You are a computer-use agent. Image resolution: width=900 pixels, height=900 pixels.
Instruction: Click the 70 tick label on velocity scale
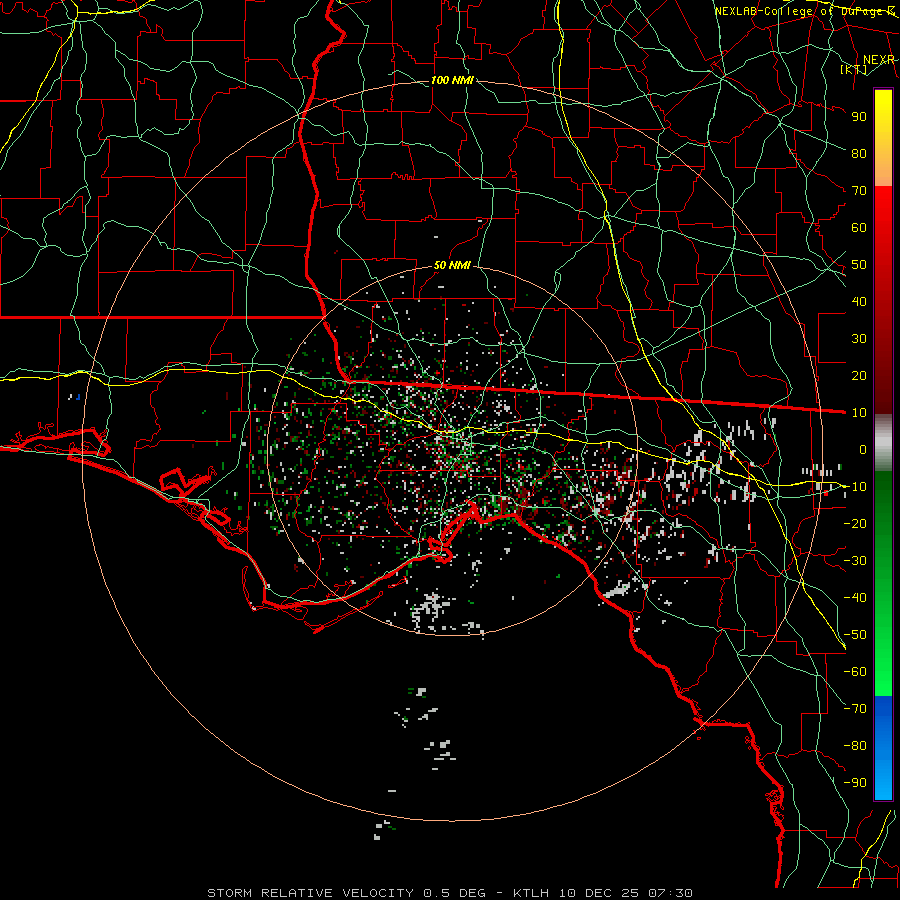coord(859,191)
